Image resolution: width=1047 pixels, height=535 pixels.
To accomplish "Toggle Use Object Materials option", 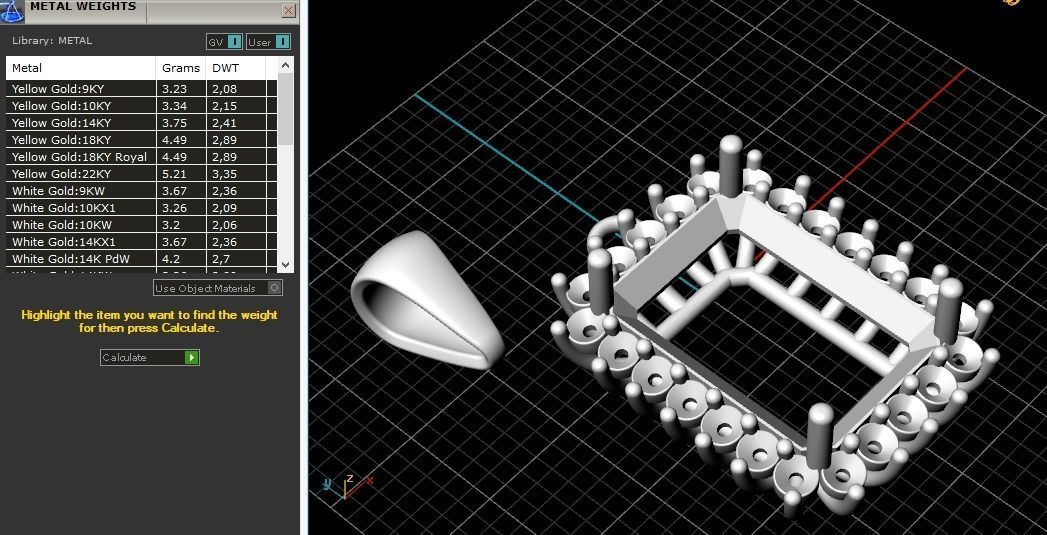I will pos(218,288).
